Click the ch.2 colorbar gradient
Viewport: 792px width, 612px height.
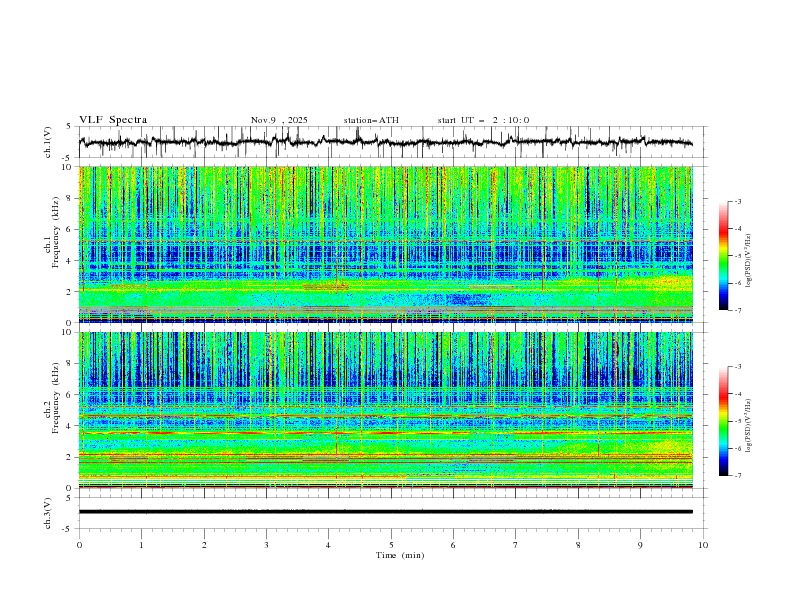coord(724,421)
